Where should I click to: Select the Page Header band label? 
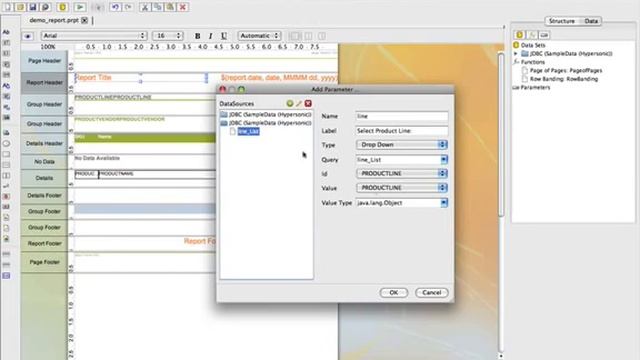coord(44,61)
